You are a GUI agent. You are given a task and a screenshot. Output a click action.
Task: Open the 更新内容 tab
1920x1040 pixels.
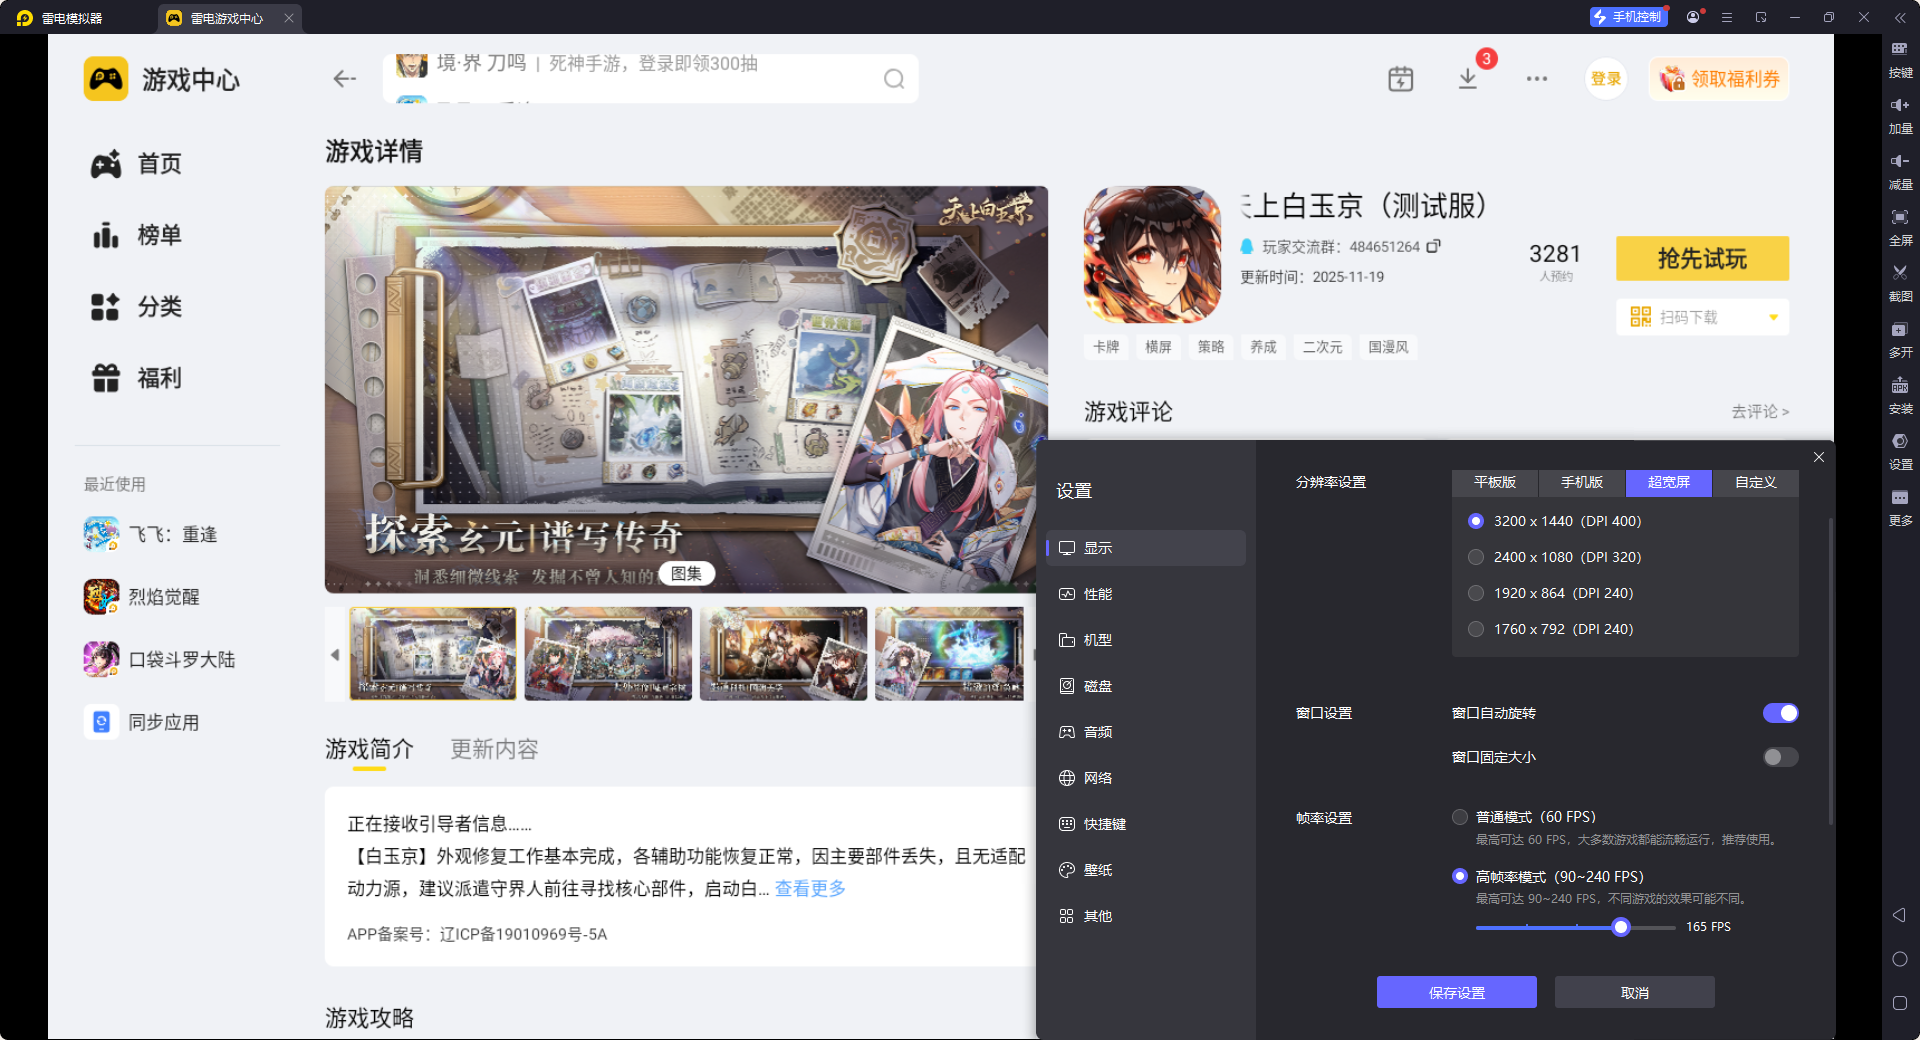tap(493, 749)
